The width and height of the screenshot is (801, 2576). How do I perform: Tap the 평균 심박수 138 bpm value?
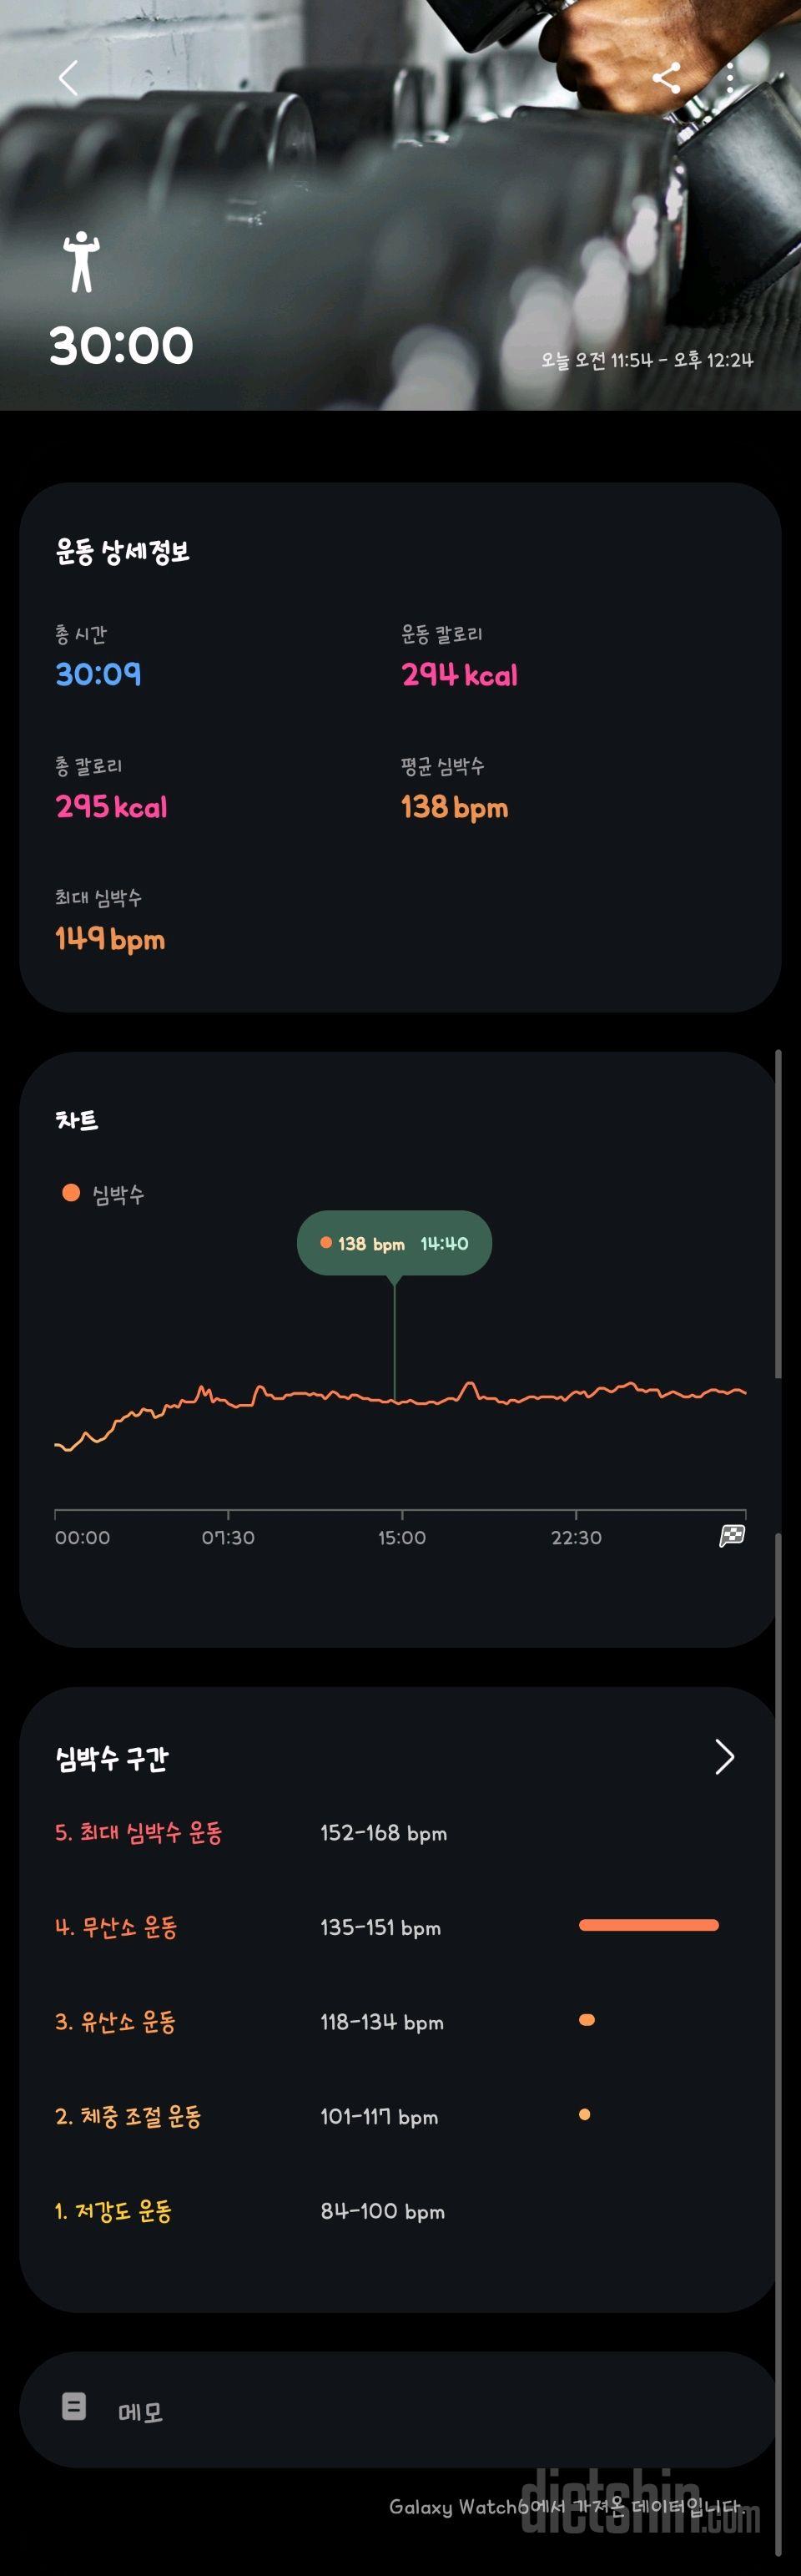tap(455, 807)
